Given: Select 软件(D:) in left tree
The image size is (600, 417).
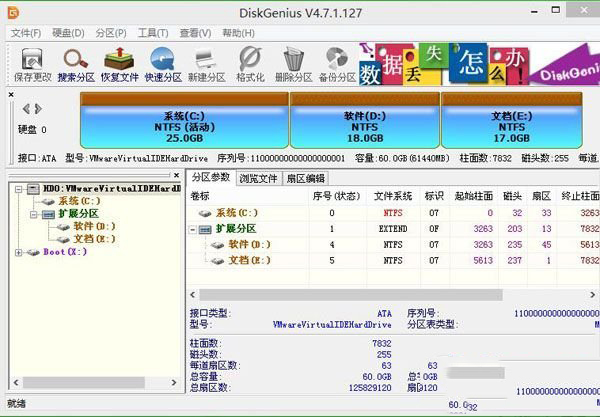Looking at the screenshot, I should [x=94, y=226].
